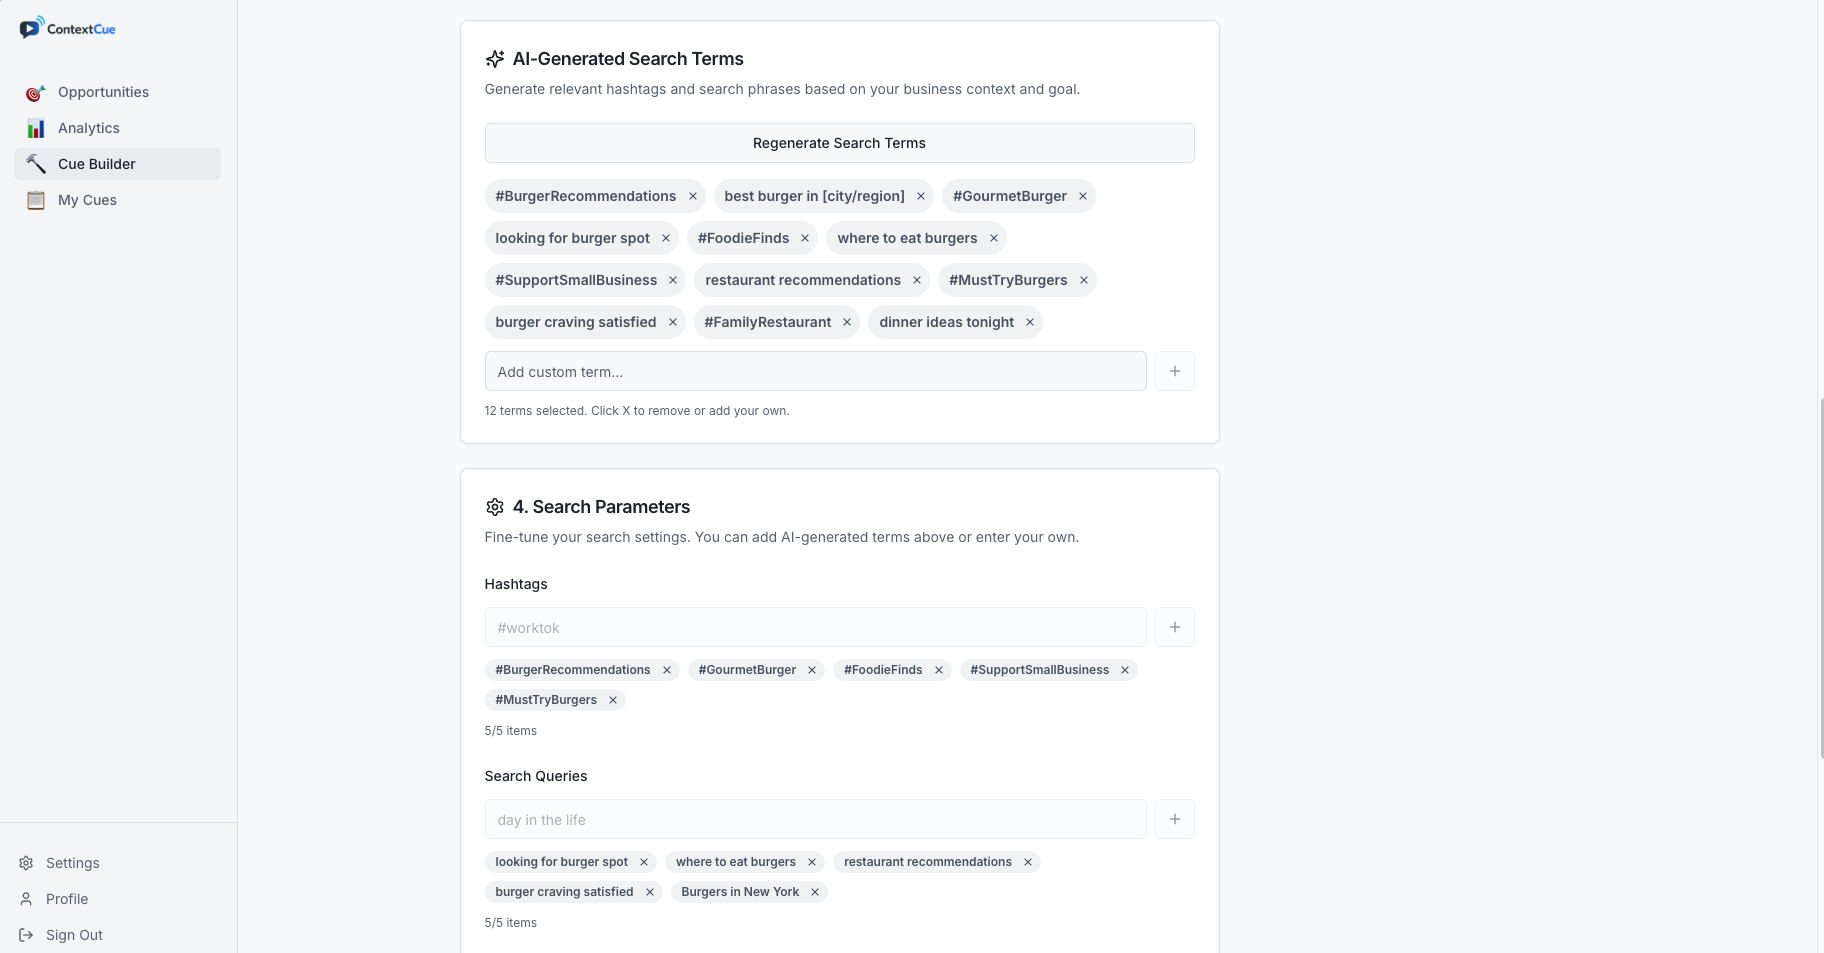Click inside the day in the life query field
Screen dimensions: 1824x953
[815, 819]
